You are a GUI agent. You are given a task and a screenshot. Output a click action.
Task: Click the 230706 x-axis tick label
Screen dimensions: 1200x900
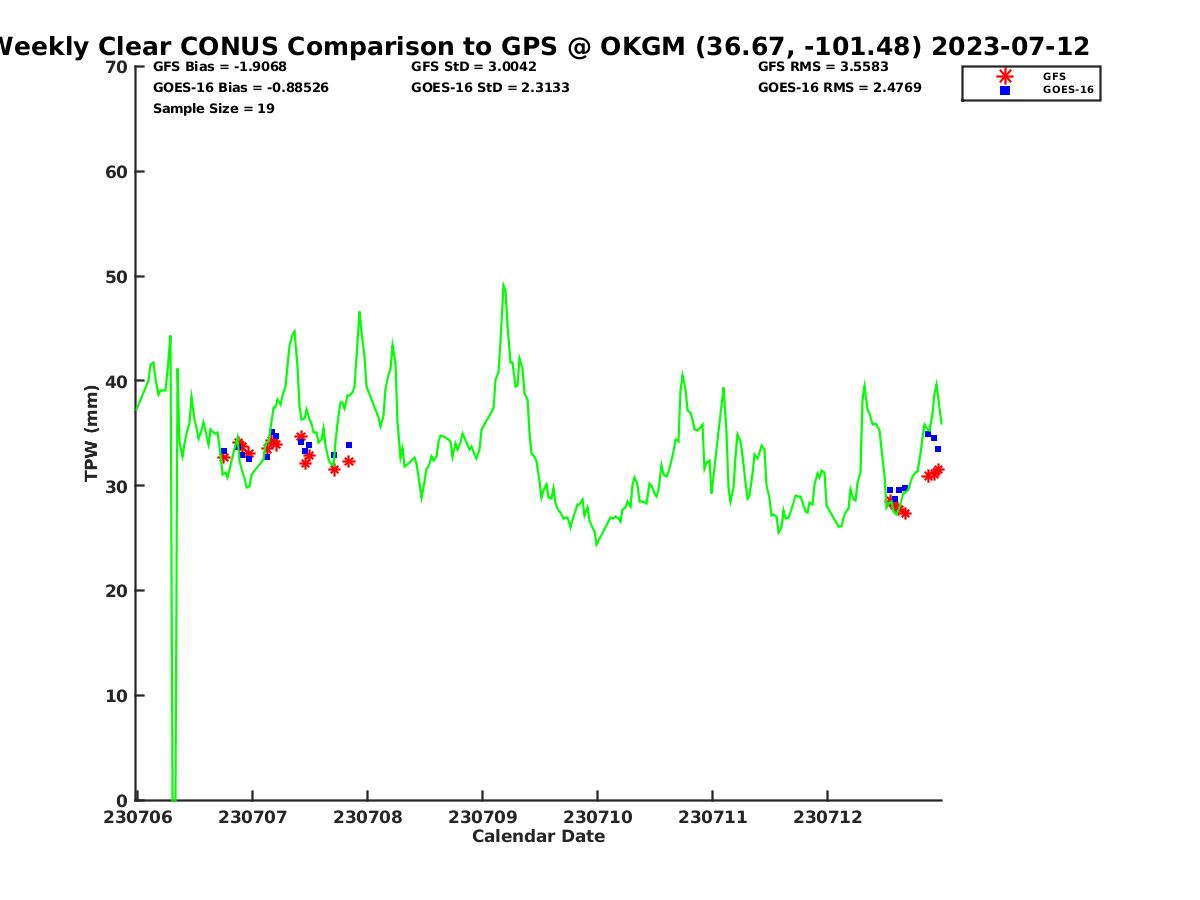tap(137, 817)
